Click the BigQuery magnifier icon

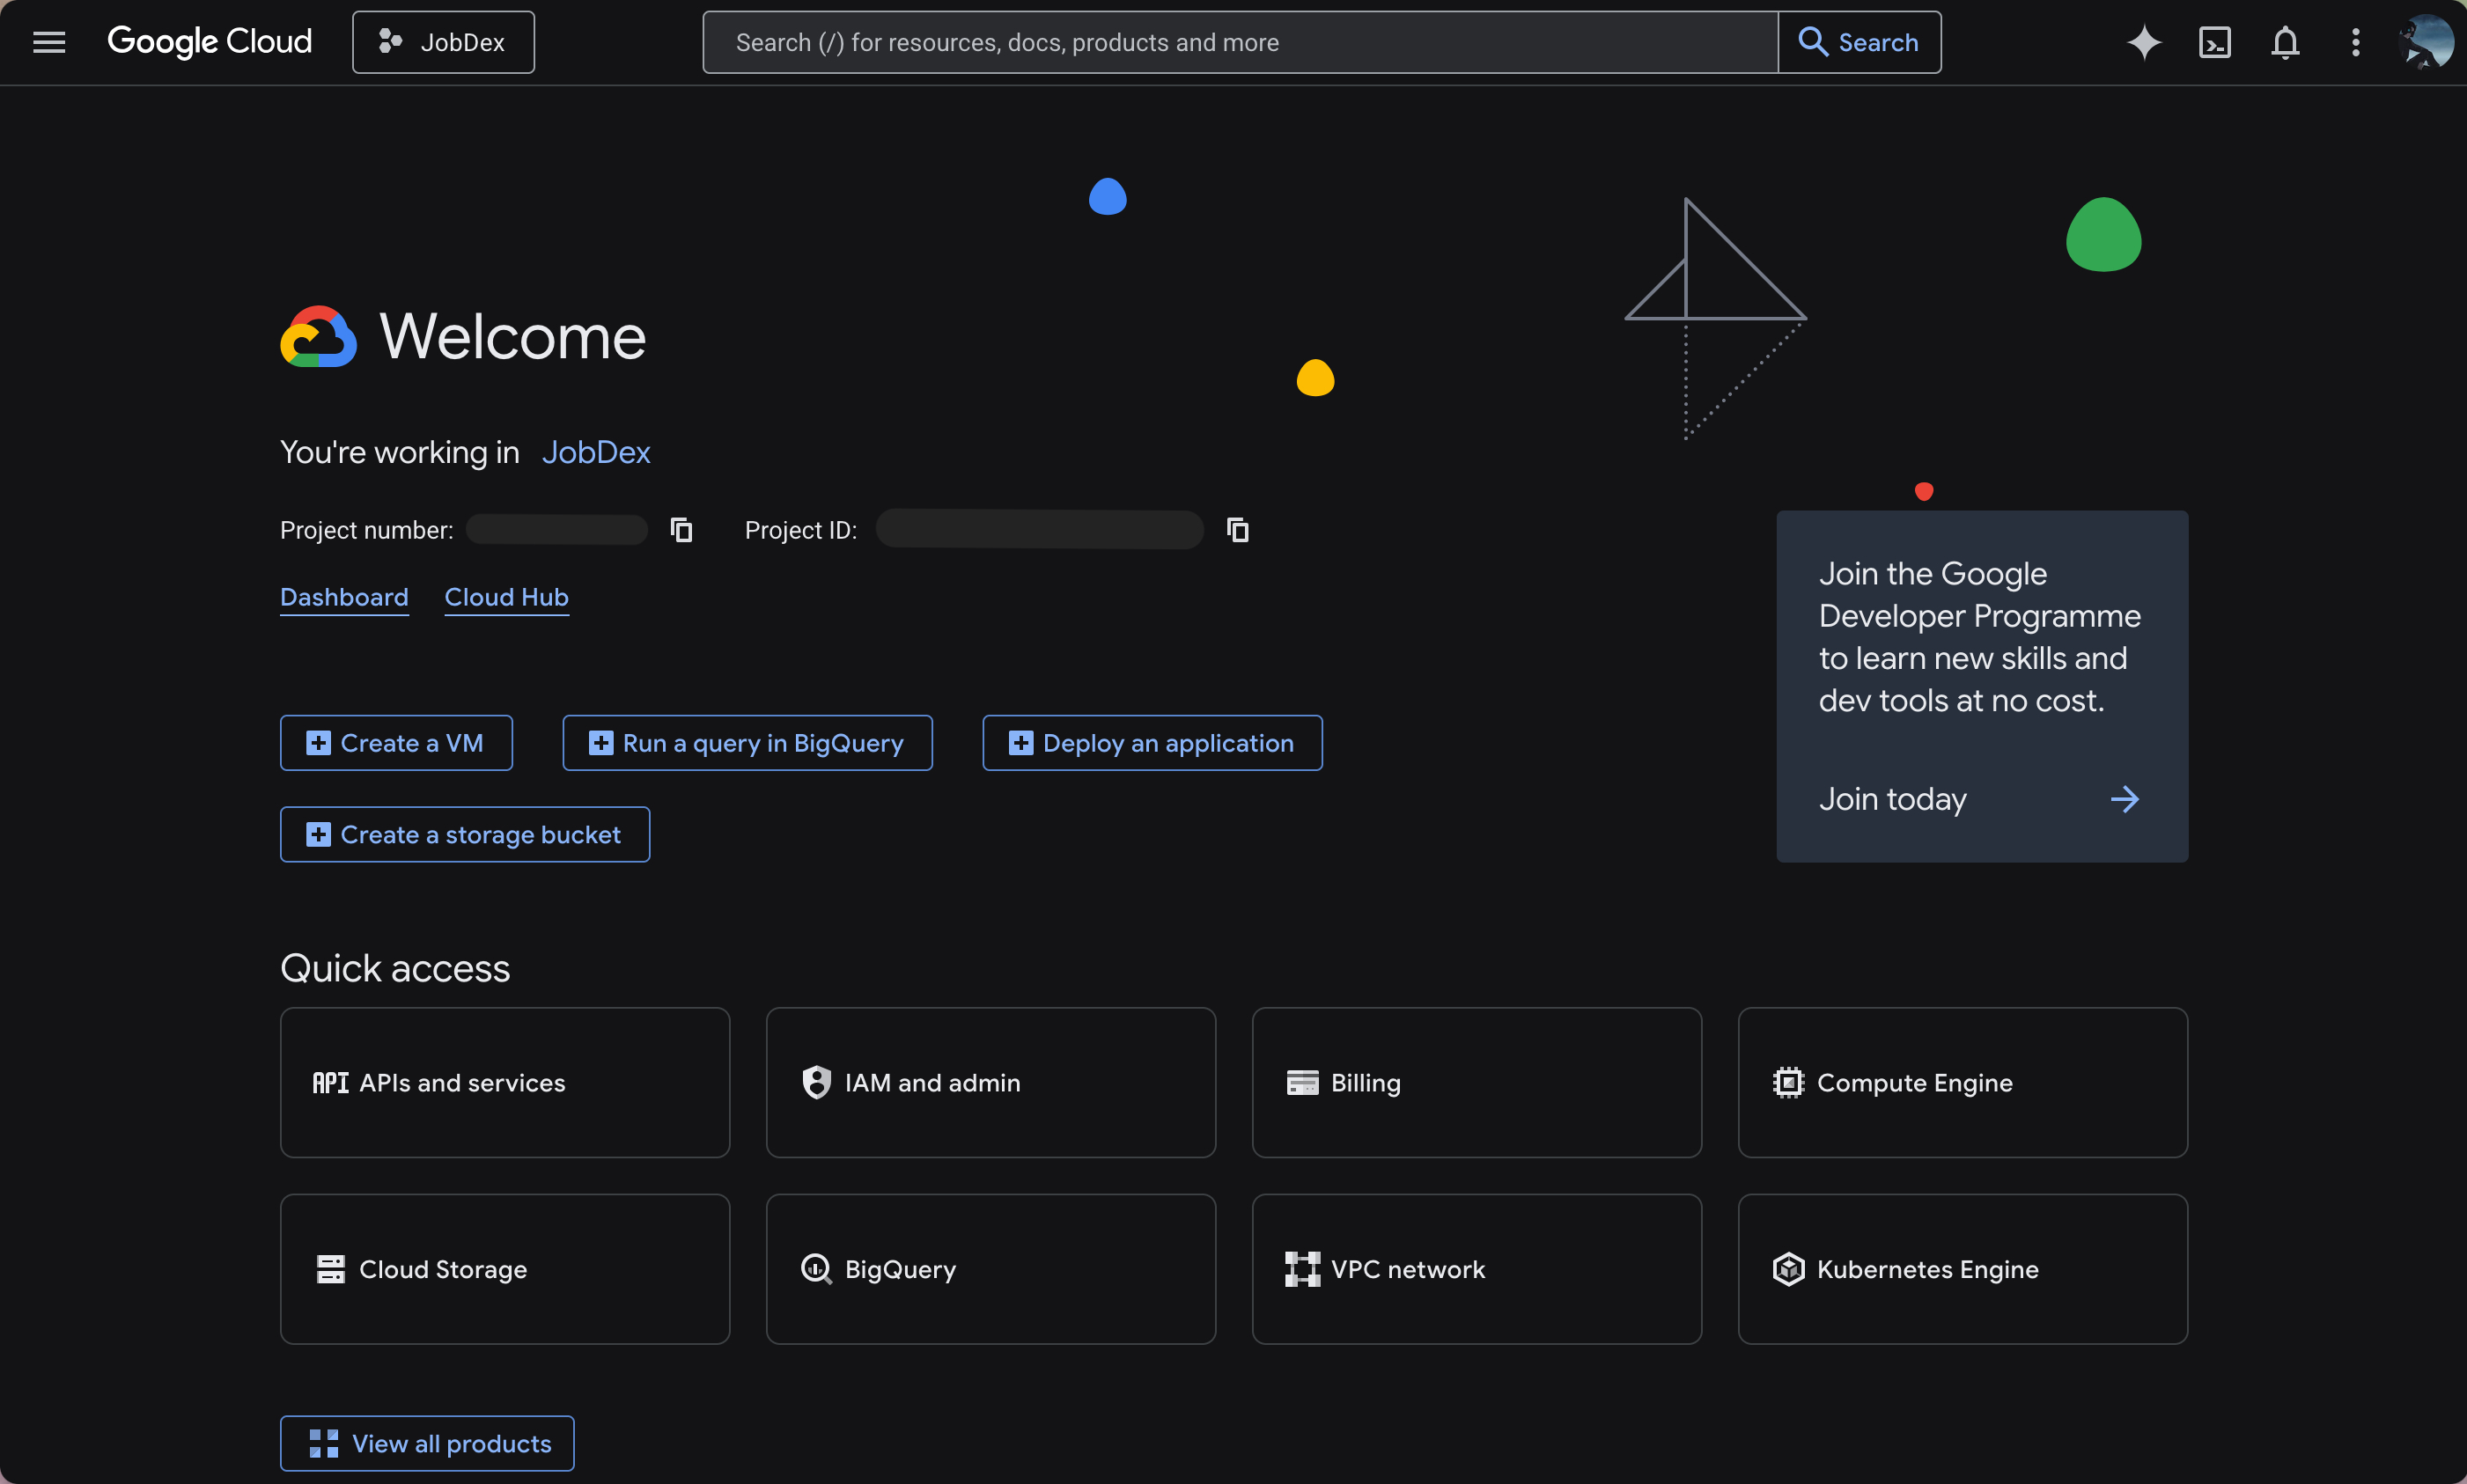816,1269
